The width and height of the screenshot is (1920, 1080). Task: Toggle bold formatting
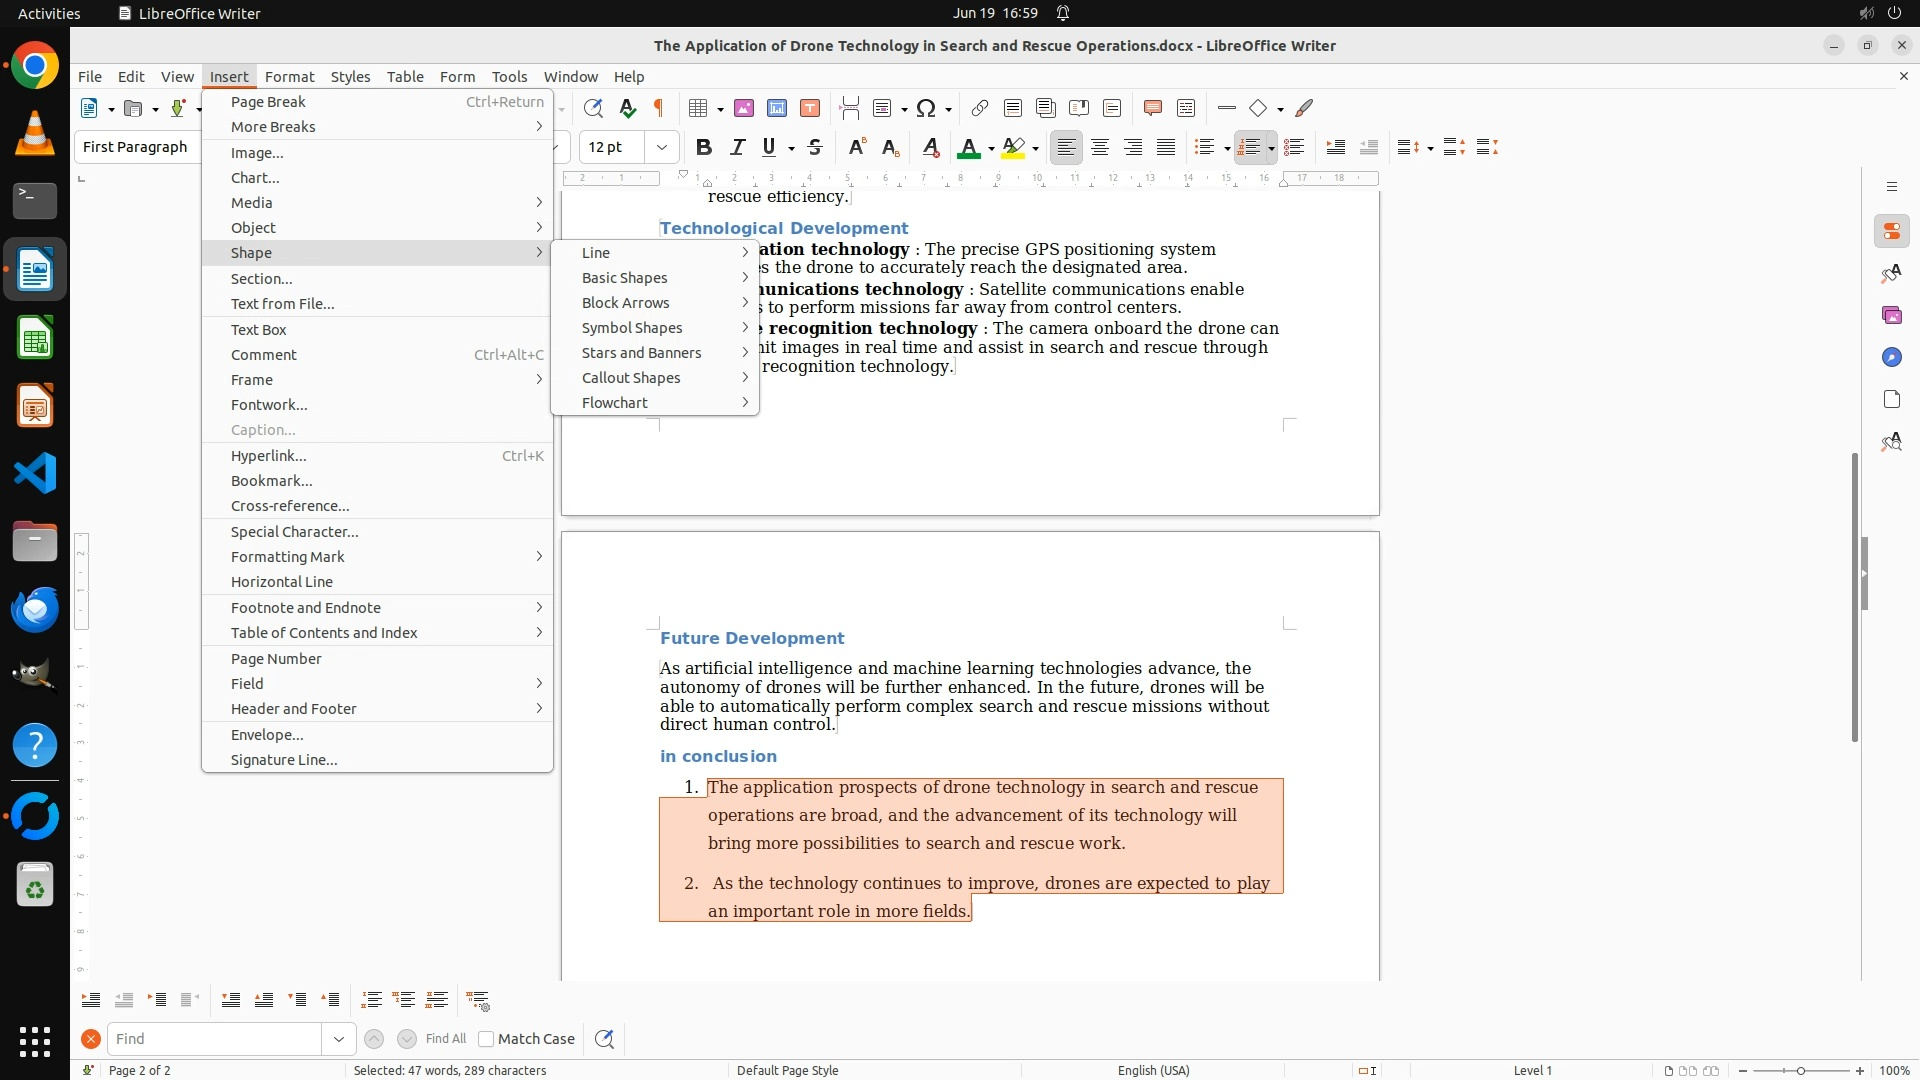[704, 147]
